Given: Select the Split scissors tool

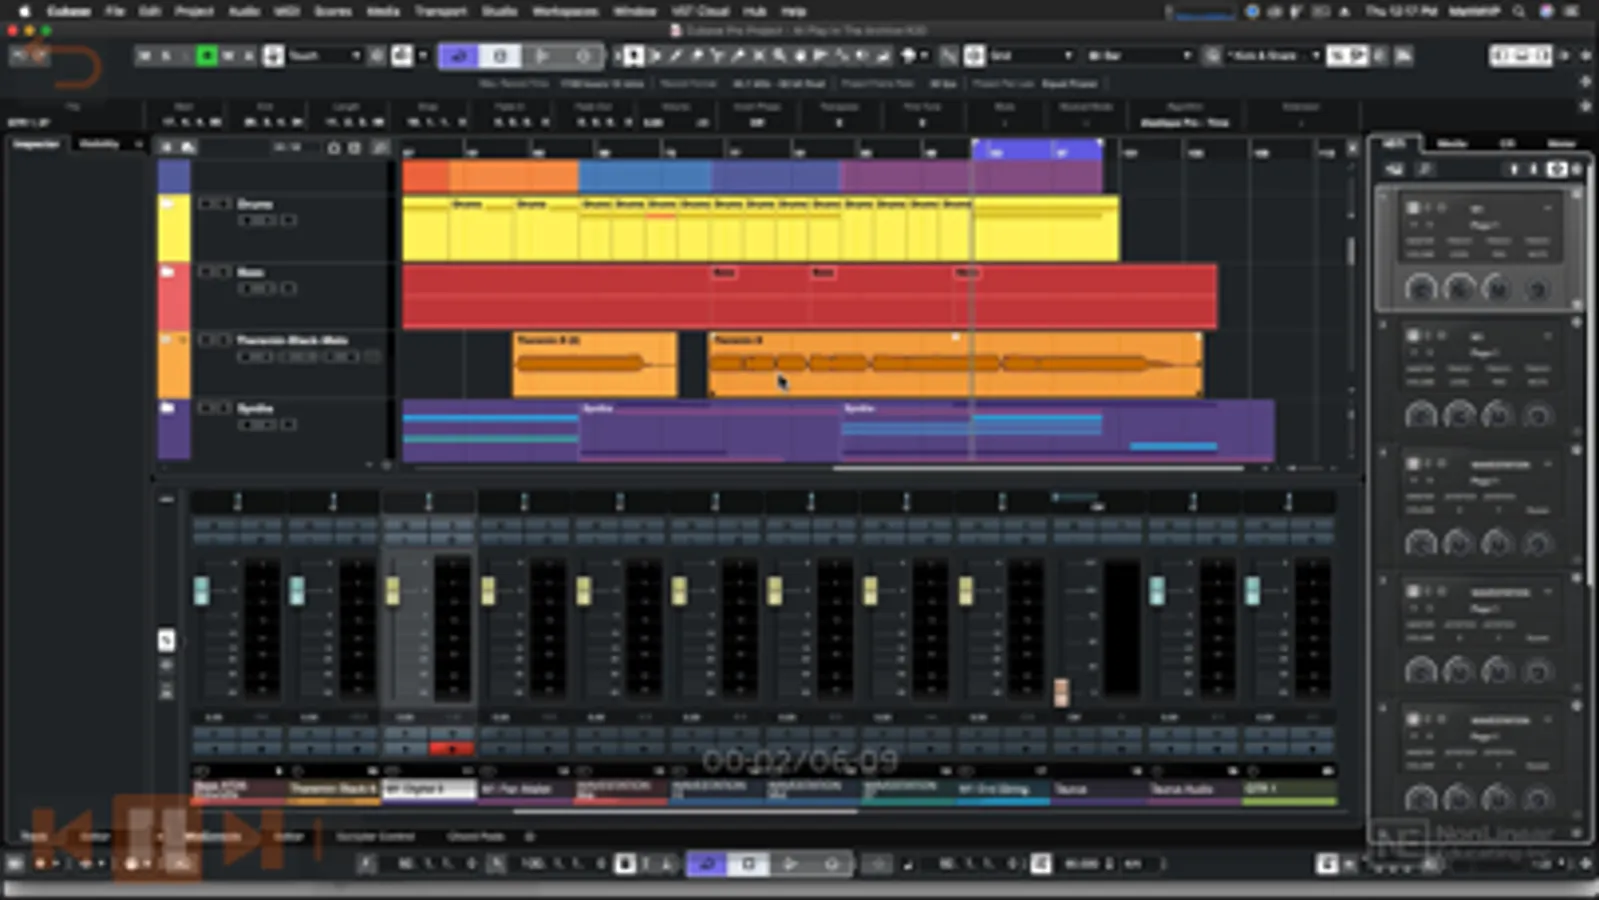Looking at the screenshot, I should pos(718,56).
